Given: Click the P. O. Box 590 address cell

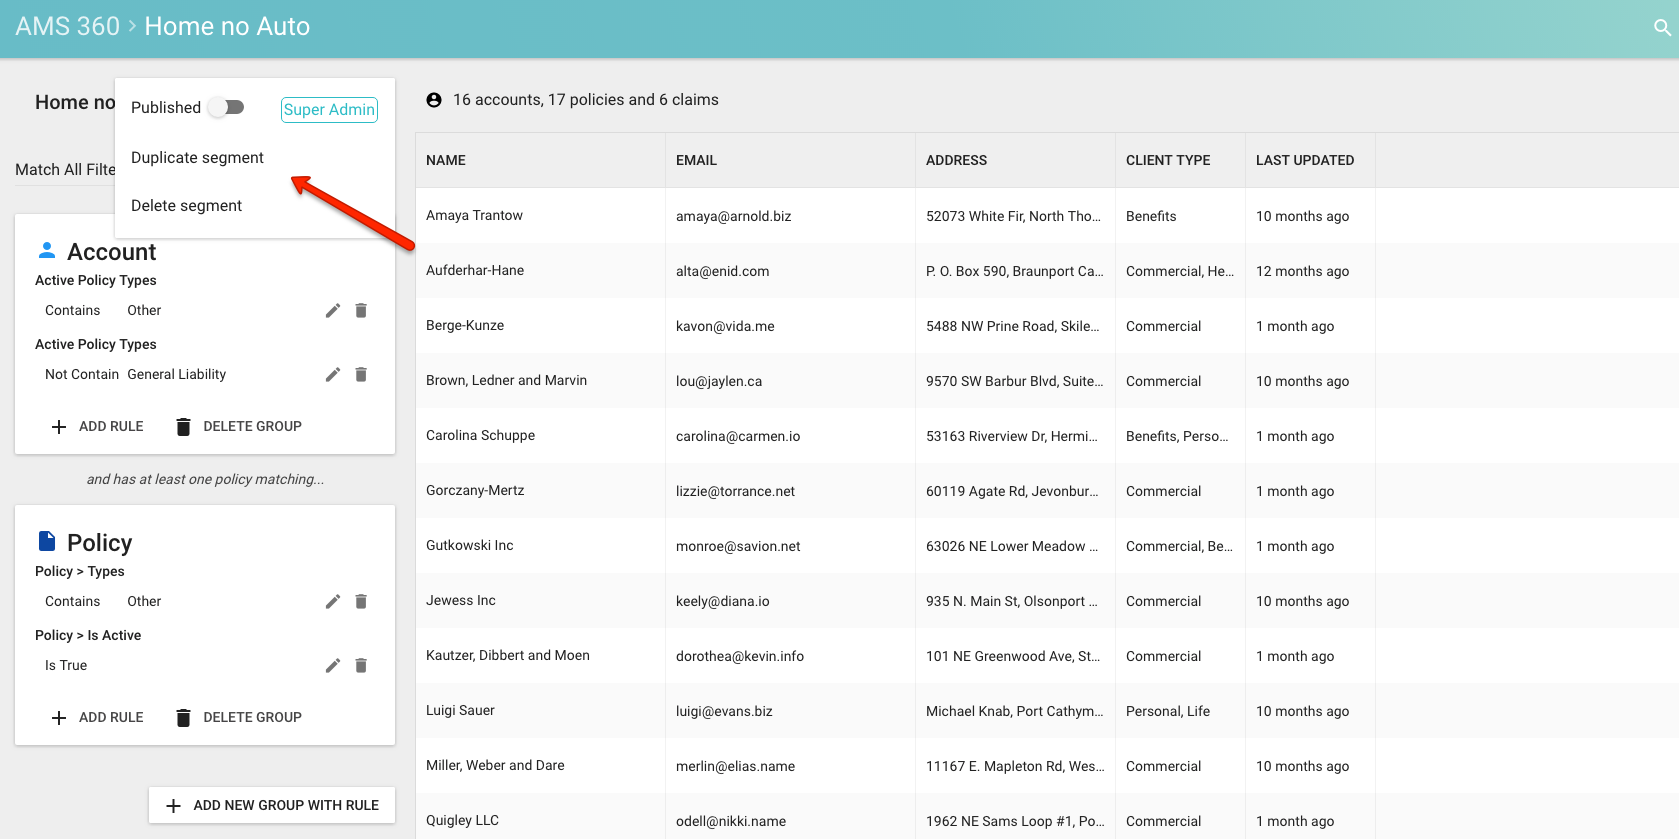Looking at the screenshot, I should (1014, 271).
